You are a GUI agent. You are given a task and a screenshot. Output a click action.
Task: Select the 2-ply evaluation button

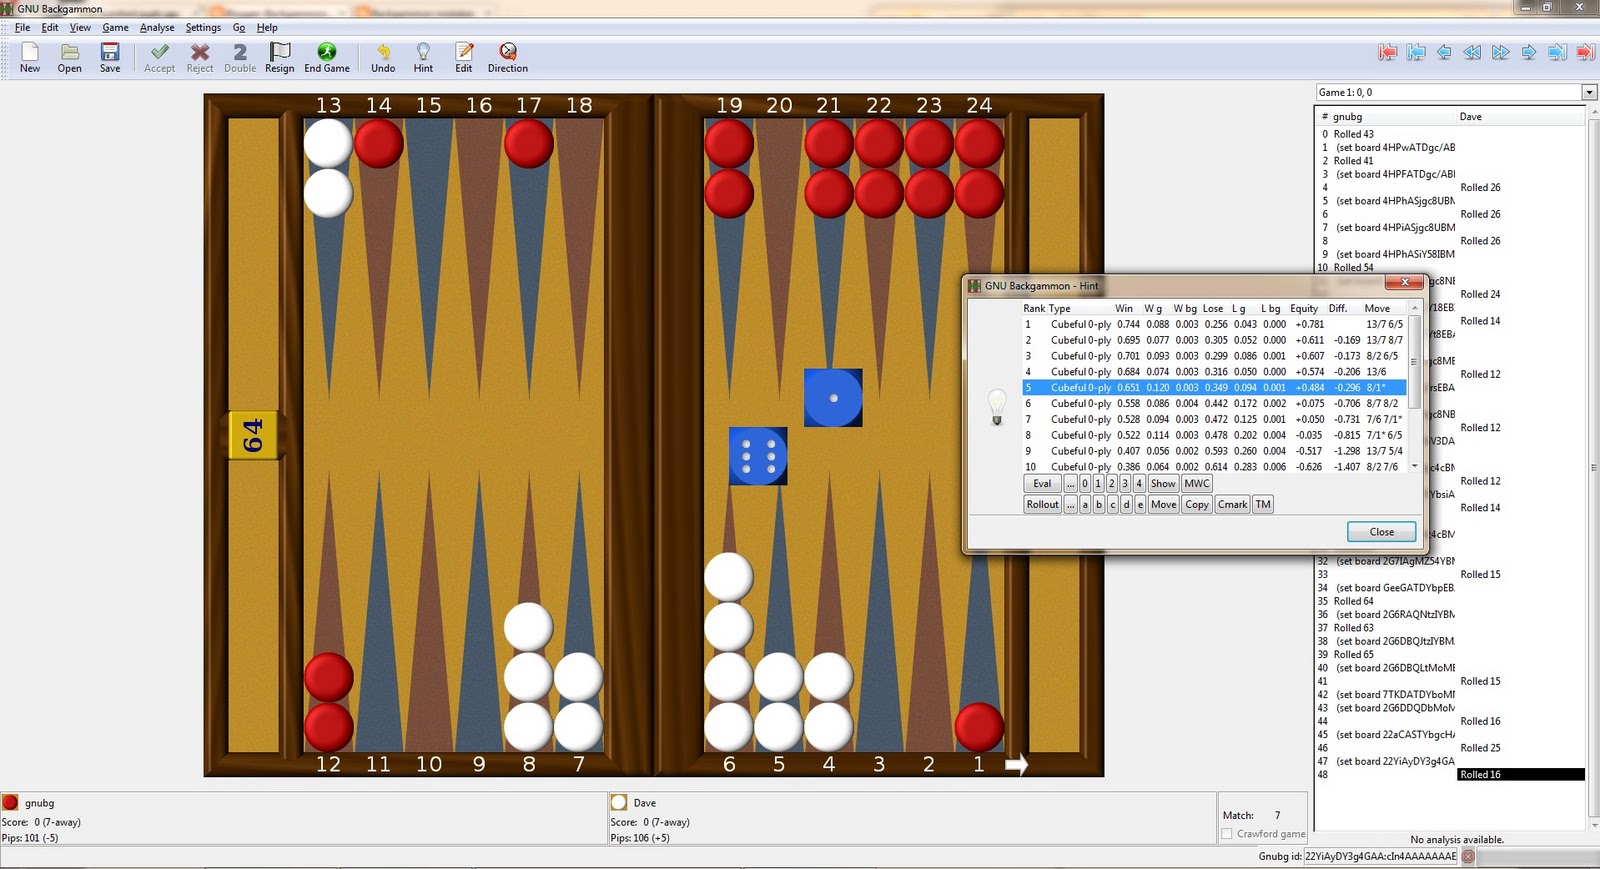tap(1111, 484)
